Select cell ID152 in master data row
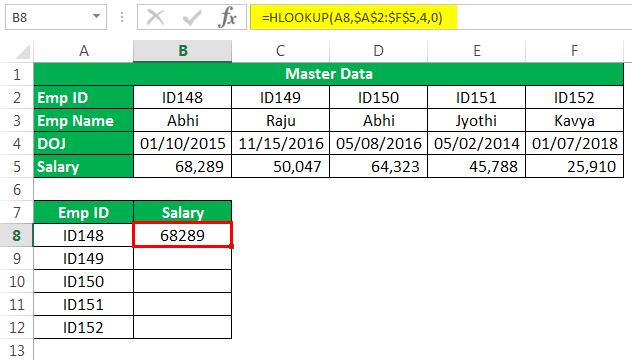Image resolution: width=632 pixels, height=360 pixels. (574, 97)
